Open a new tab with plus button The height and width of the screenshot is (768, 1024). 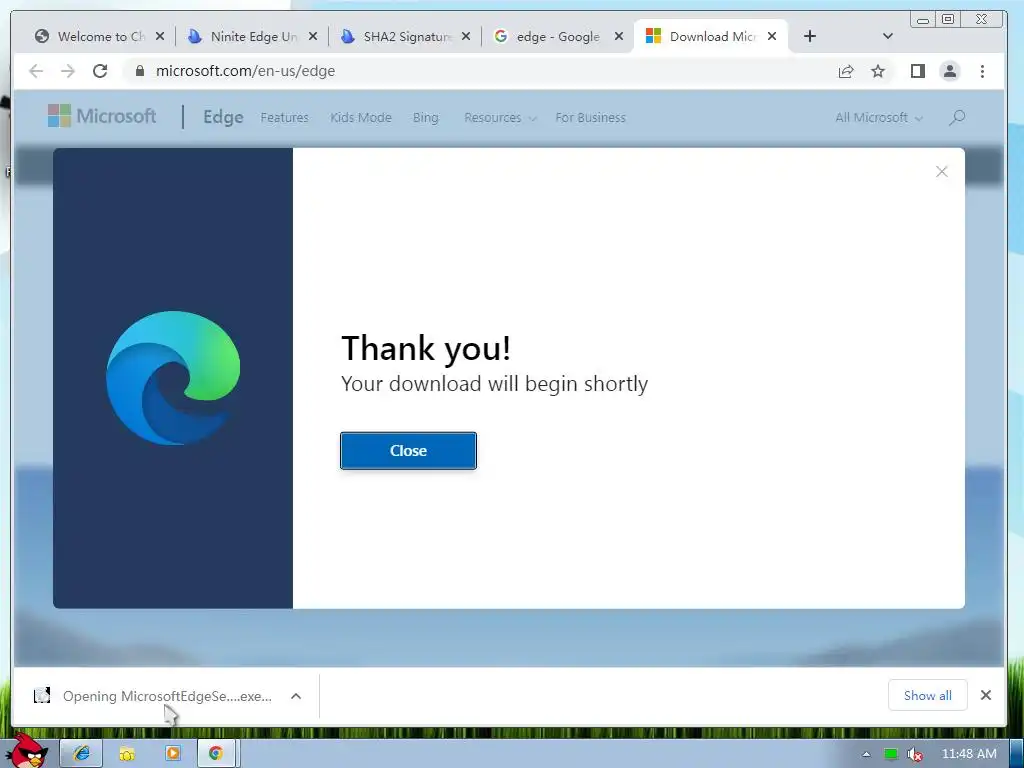point(810,37)
